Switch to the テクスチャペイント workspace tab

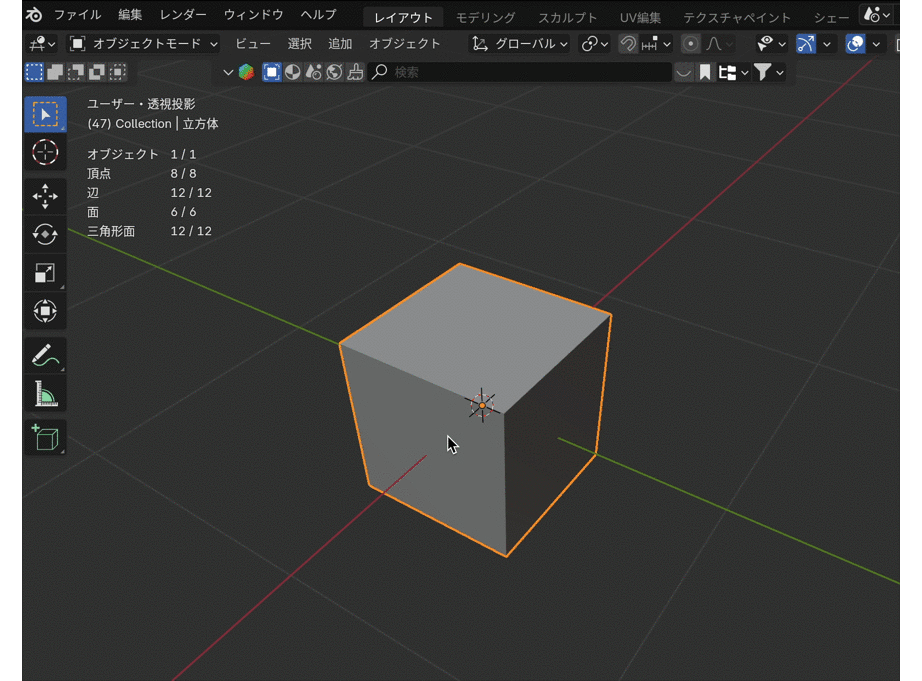[x=737, y=18]
